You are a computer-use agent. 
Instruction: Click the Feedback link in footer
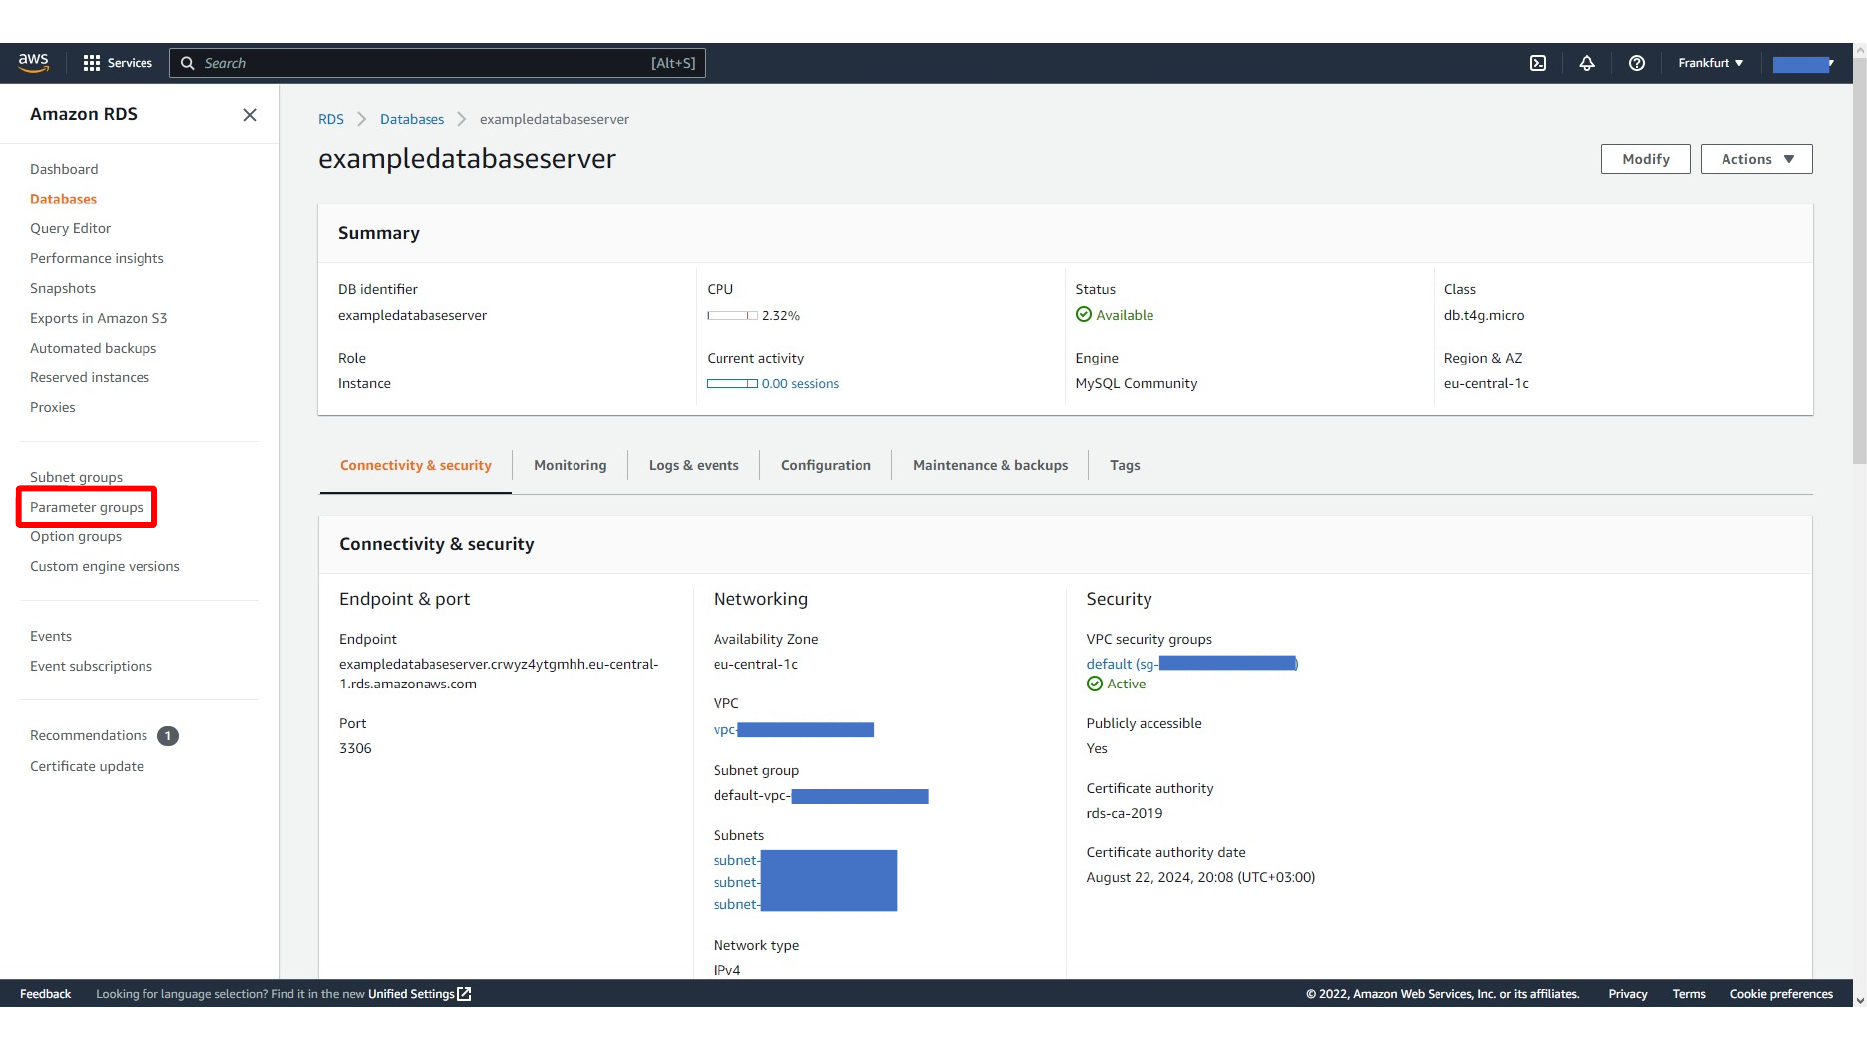click(45, 994)
